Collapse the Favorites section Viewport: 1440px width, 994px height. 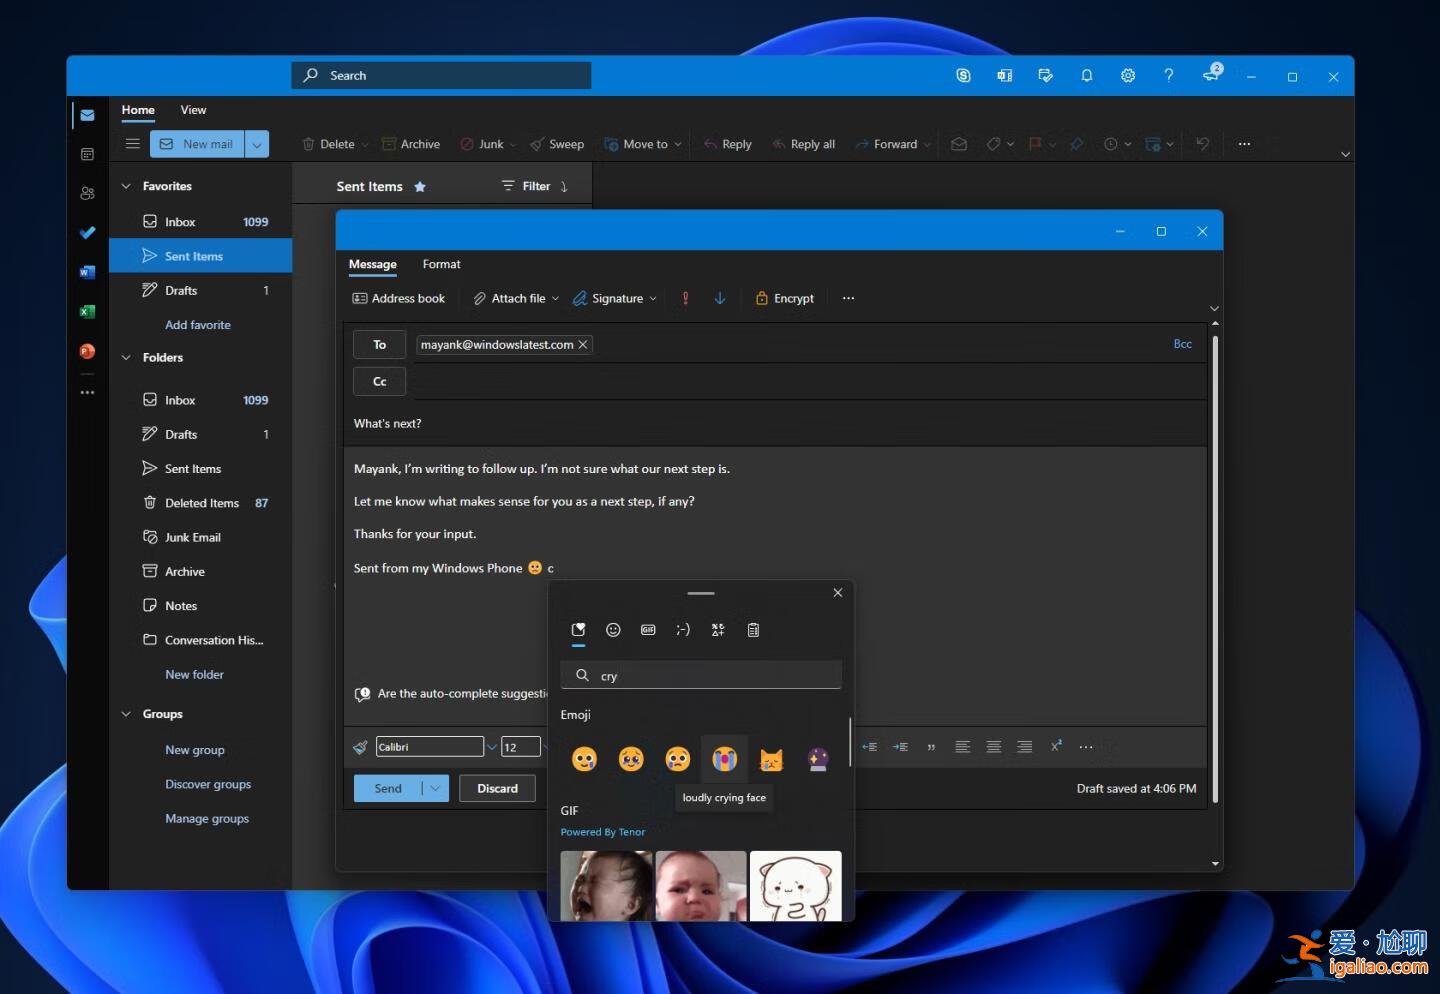click(126, 186)
